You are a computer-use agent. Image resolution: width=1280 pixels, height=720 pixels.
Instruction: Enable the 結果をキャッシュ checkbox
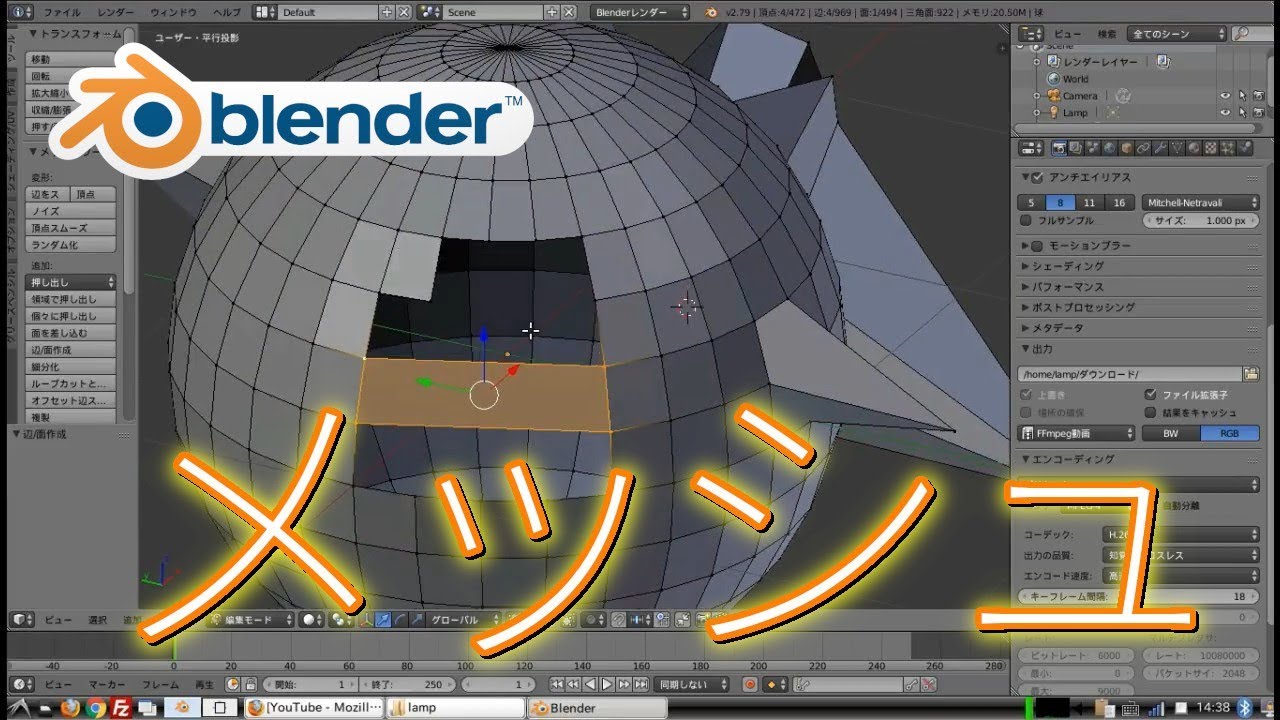click(x=1152, y=412)
